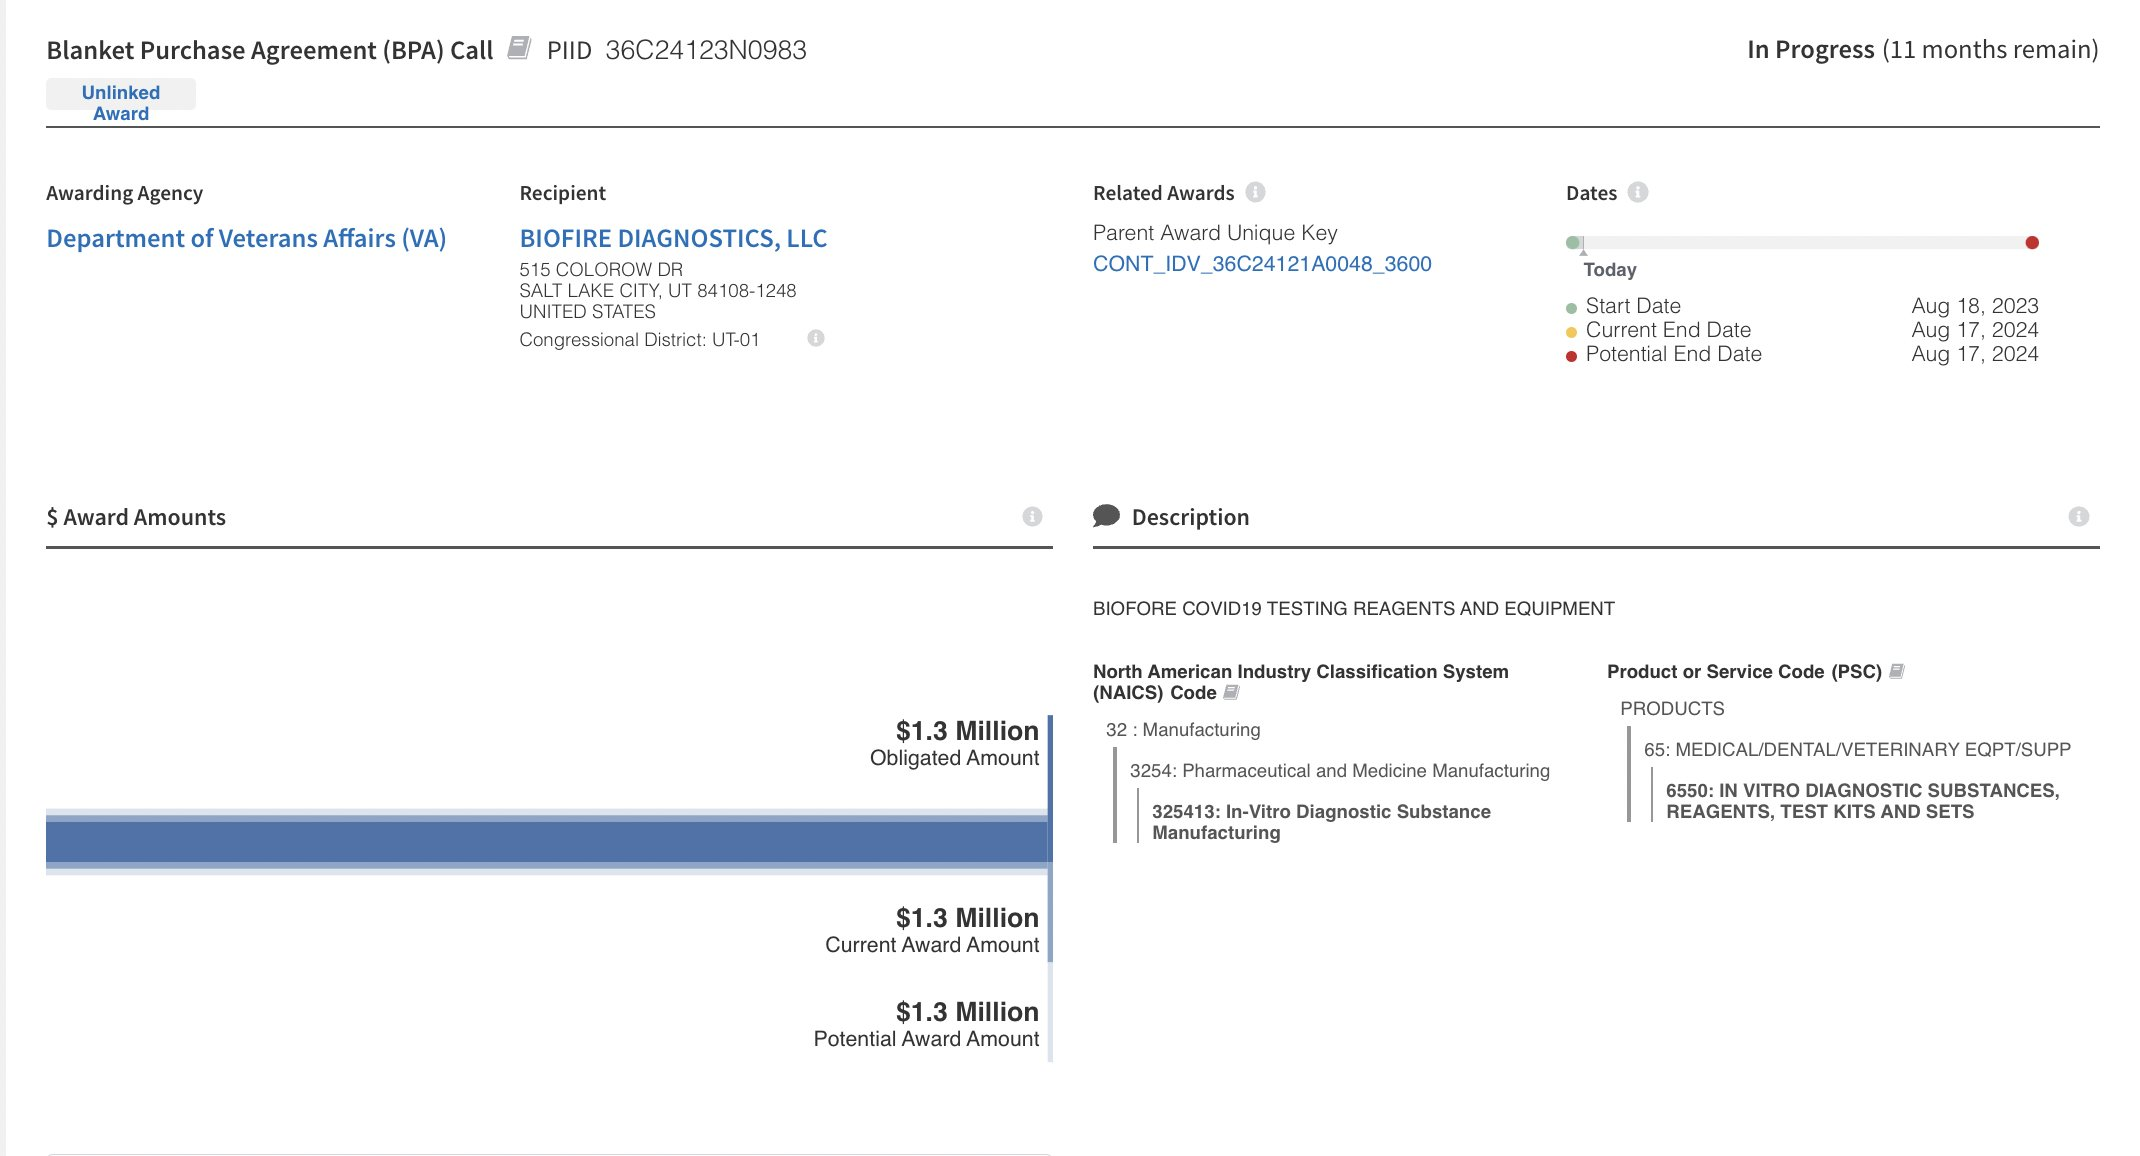
Task: Open the glossary icon next to BPA Call
Action: pyautogui.click(x=518, y=48)
